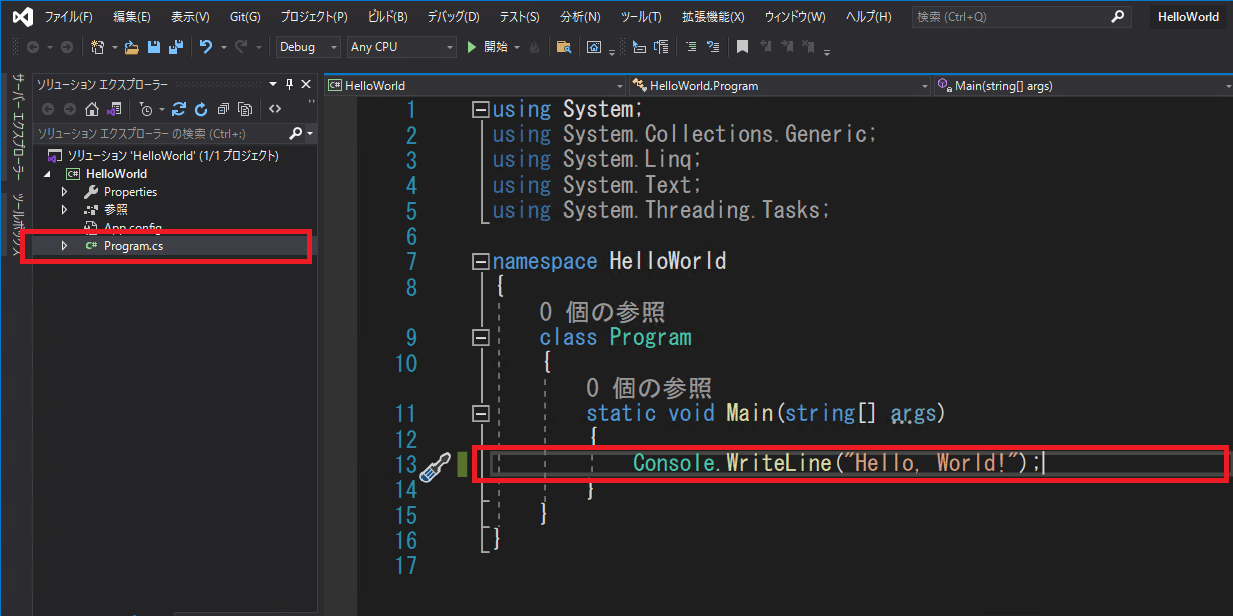Collapse the Main method block

481,414
